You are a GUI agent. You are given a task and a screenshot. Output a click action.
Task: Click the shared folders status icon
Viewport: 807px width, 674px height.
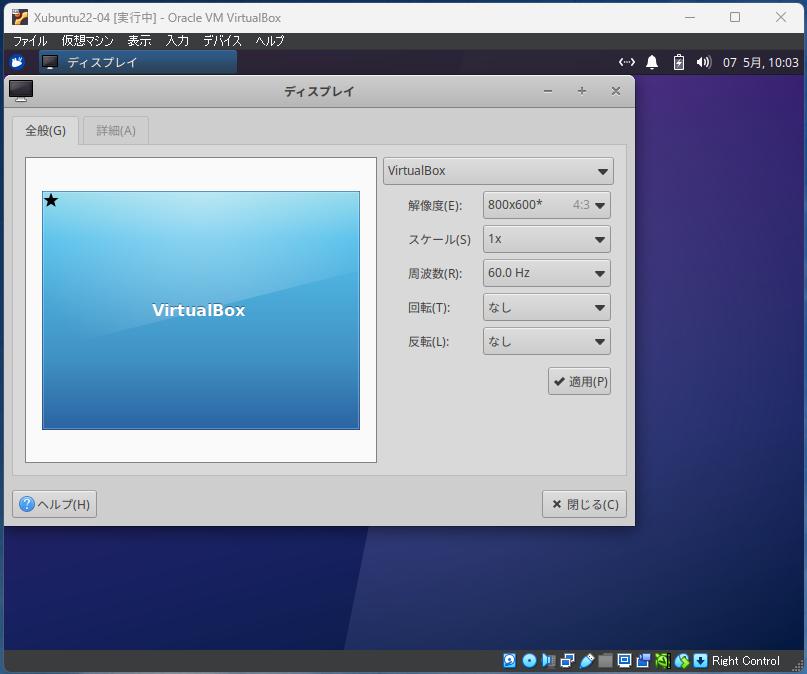click(605, 660)
